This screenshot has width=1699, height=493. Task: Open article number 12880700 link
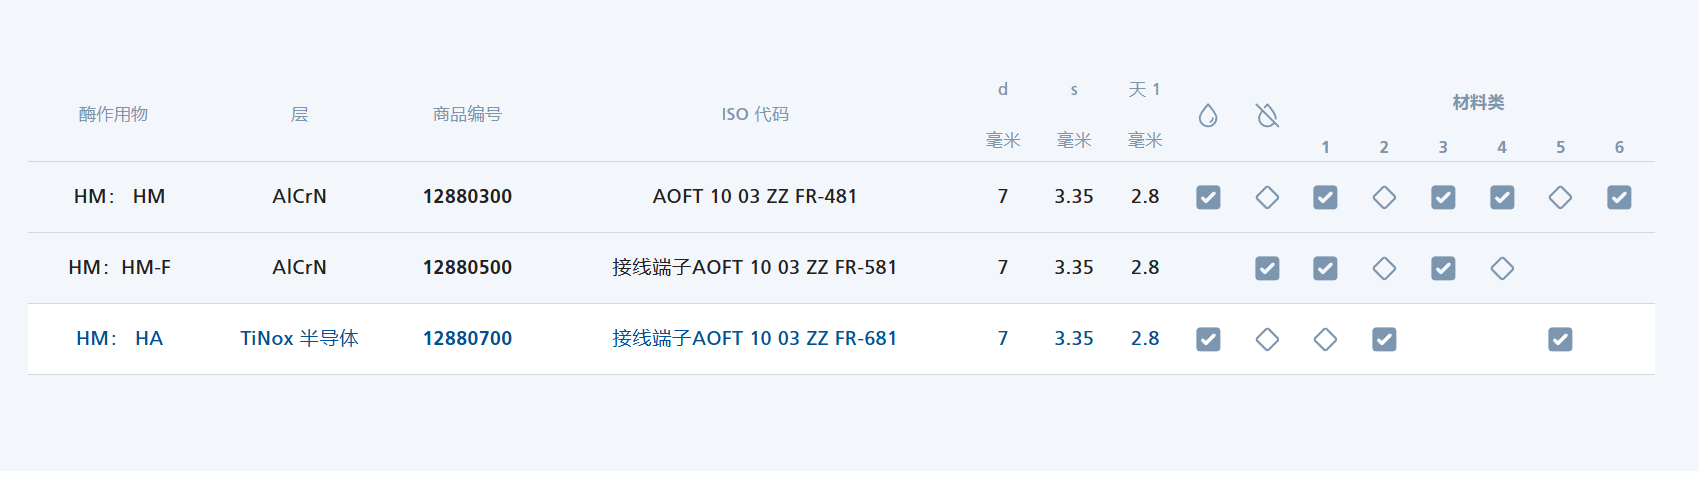coord(467,339)
